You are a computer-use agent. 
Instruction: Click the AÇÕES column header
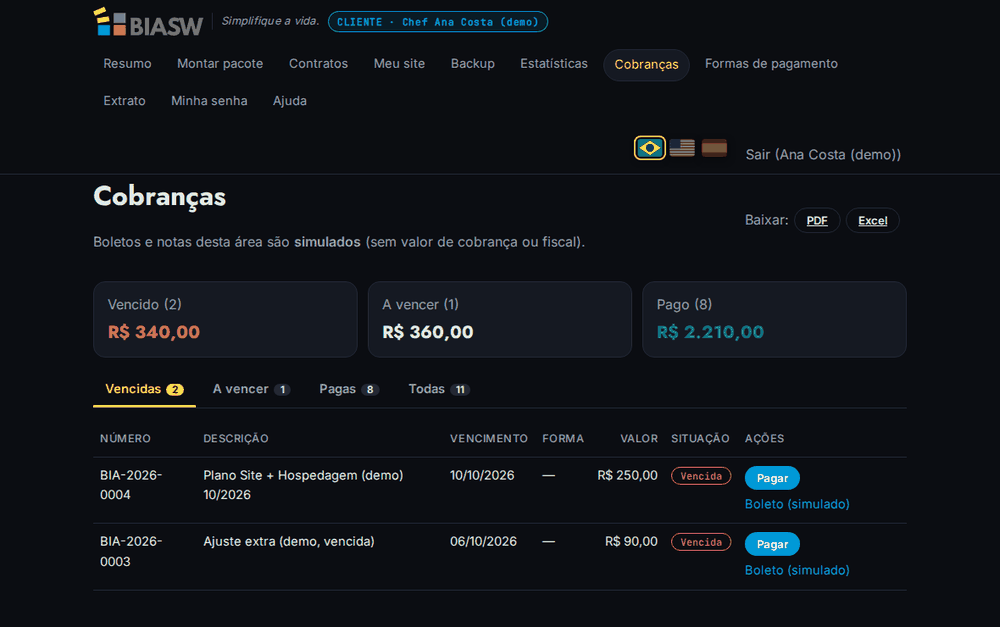765,438
